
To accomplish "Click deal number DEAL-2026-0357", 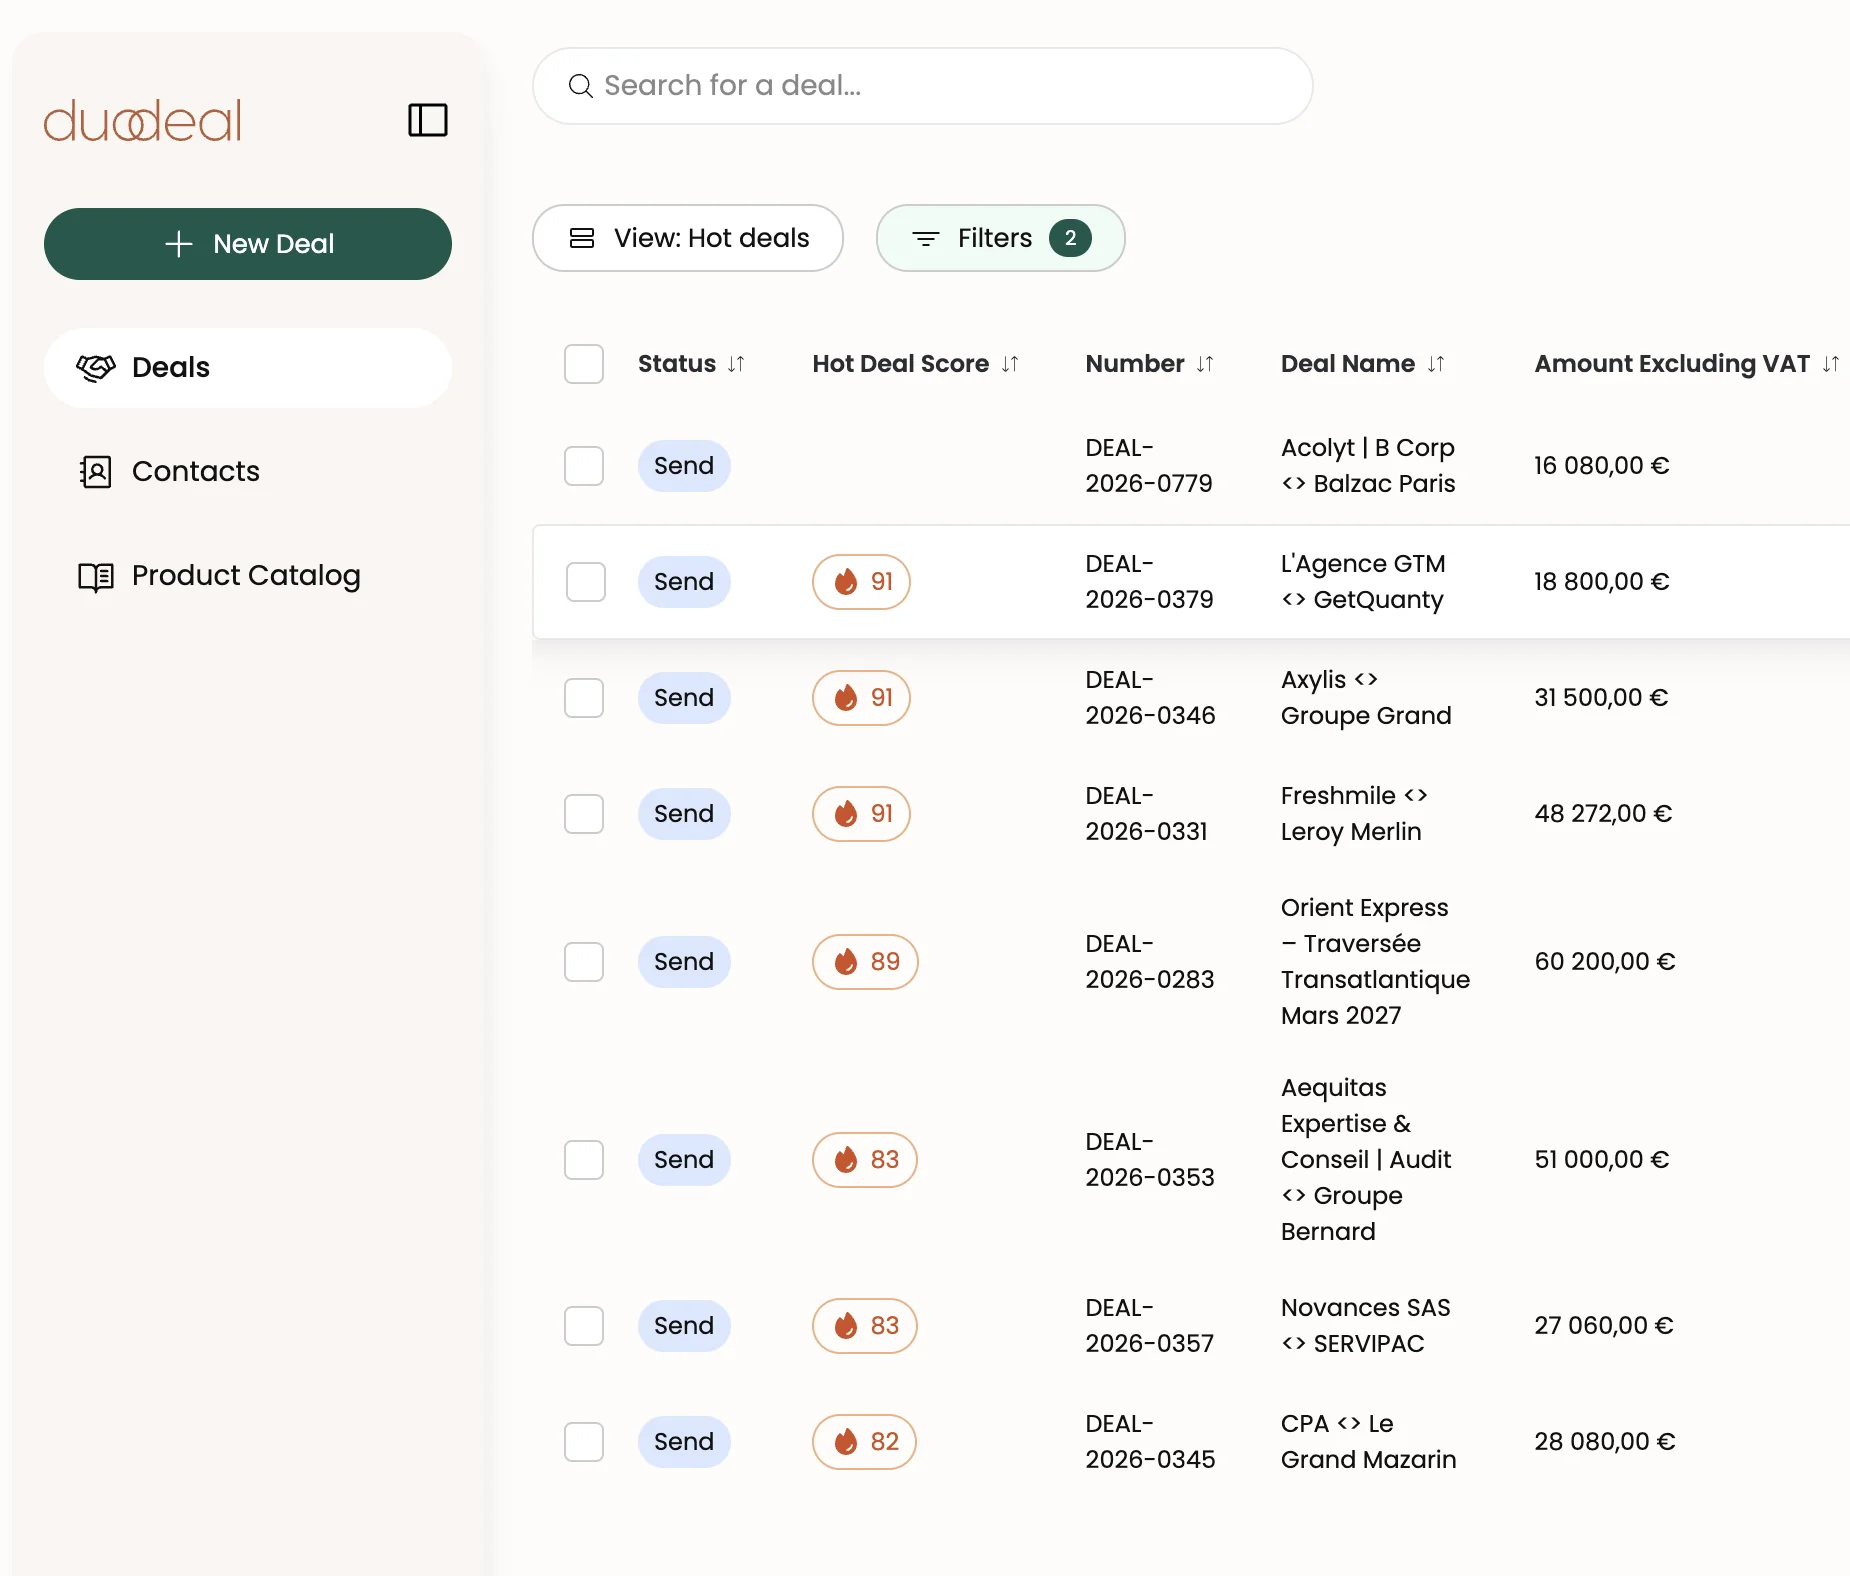I will pyautogui.click(x=1150, y=1326).
